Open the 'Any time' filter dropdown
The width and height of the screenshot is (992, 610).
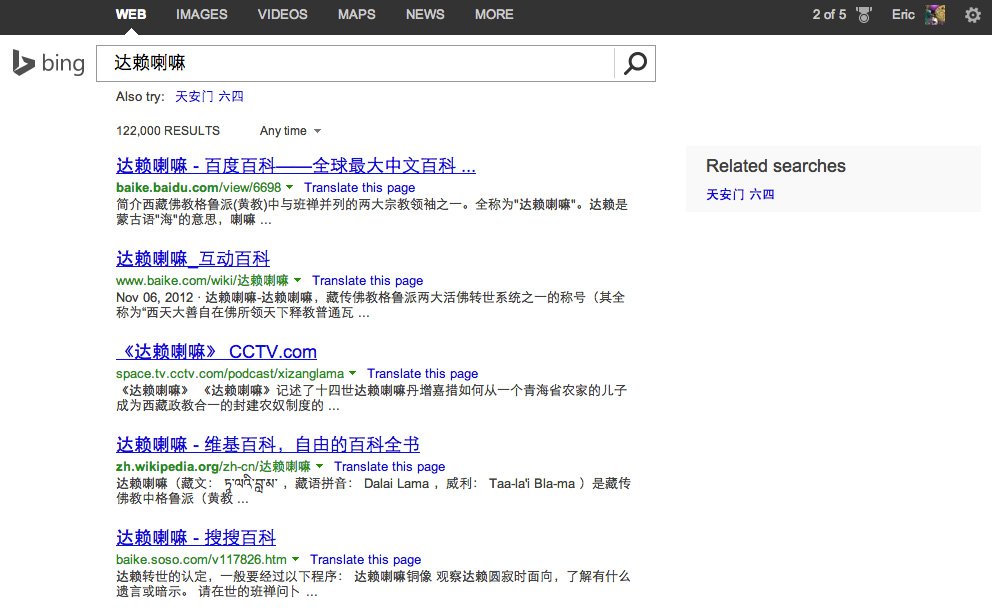pyautogui.click(x=290, y=131)
